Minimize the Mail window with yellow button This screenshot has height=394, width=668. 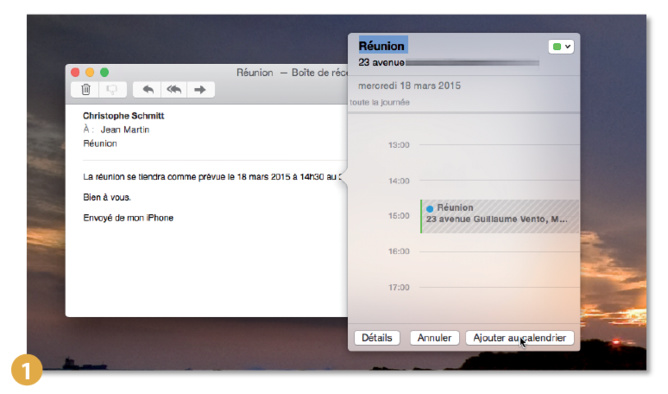pos(90,72)
